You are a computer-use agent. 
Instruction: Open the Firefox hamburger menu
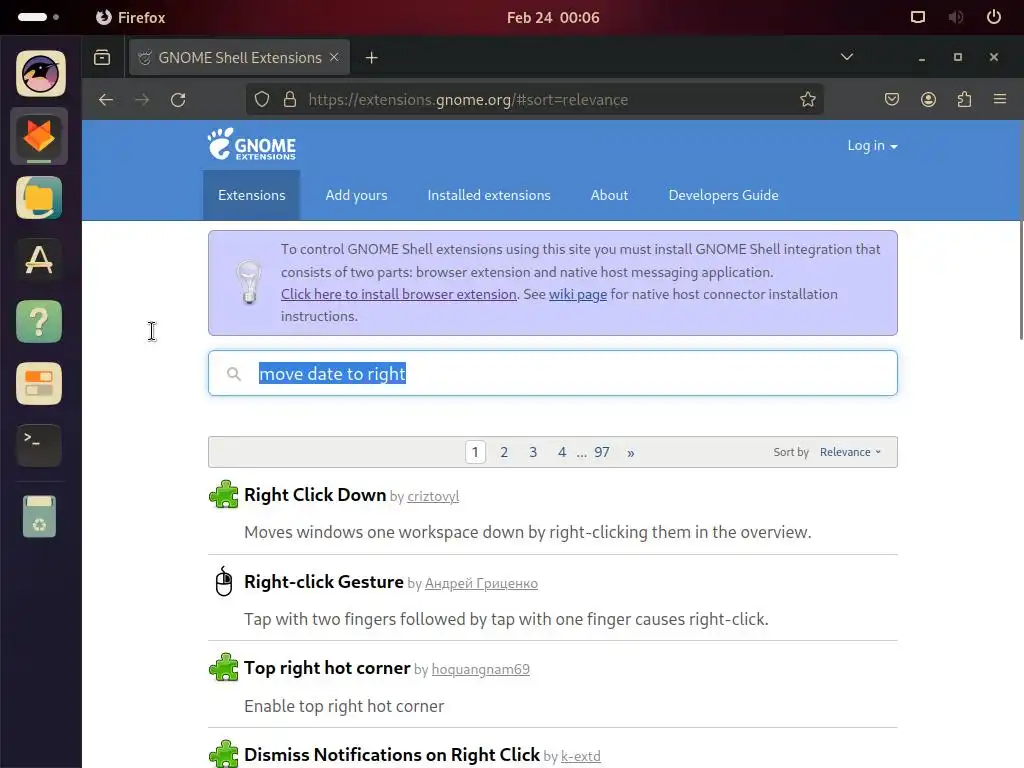[x=999, y=99]
